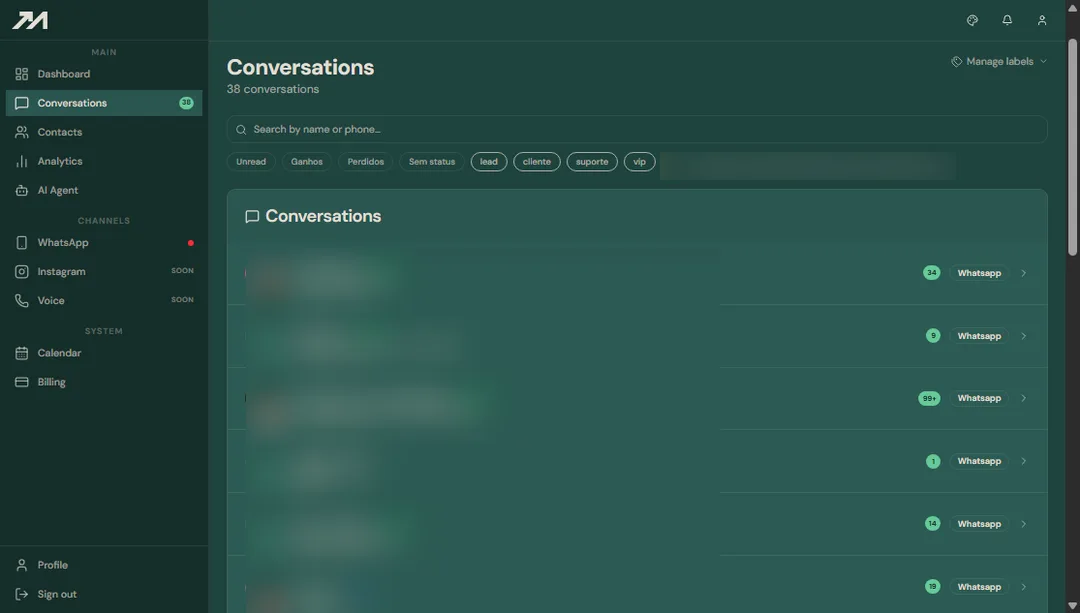Toggle the vip label filter
1080x613 pixels.
coord(639,162)
